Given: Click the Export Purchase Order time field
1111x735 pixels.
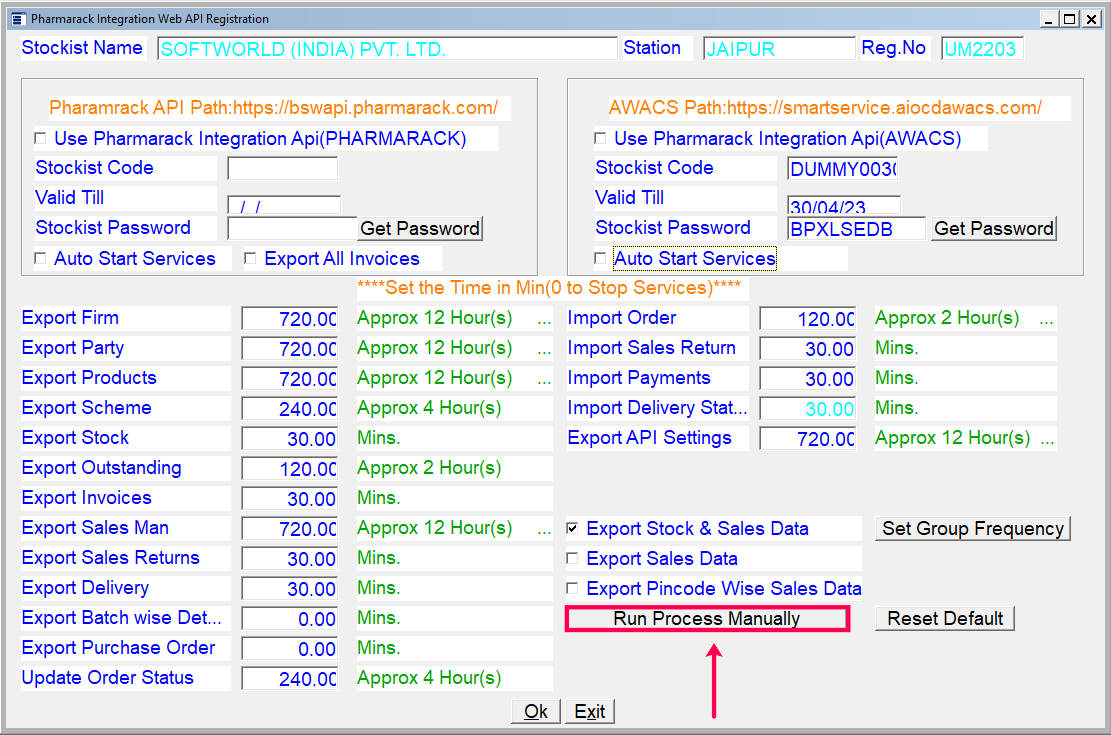Looking at the screenshot, I should tap(290, 649).
